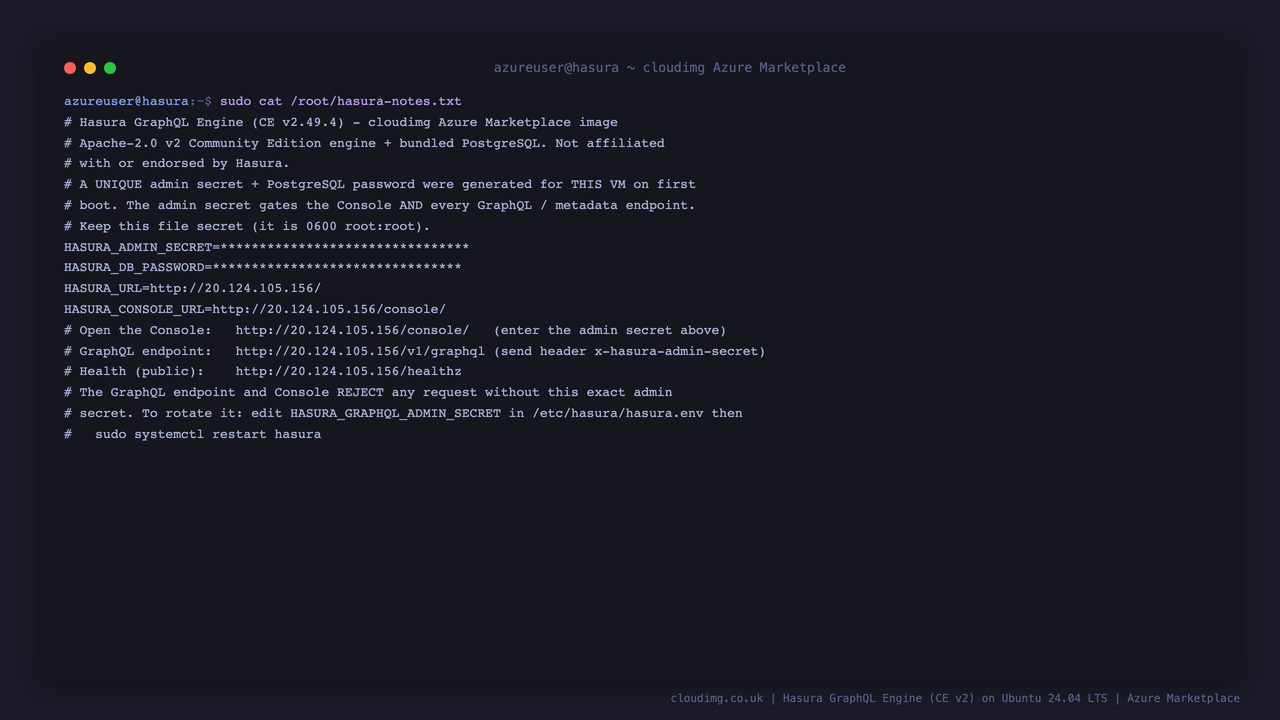
Task: Click the 'Apache-2.0 v2 Community Edition engine' line
Action: click(x=364, y=143)
